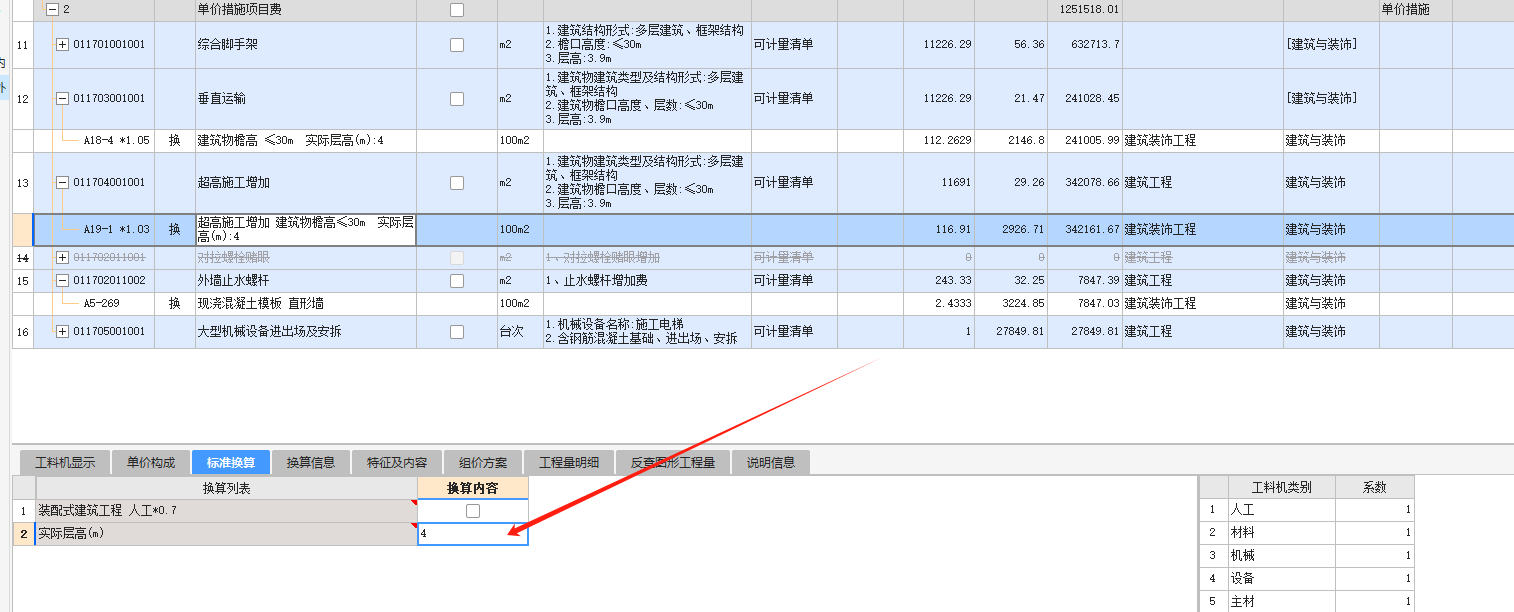The width and height of the screenshot is (1514, 612).
Task: Collapse the 单价措施项目费 group row 2
Action: [x=52, y=9]
